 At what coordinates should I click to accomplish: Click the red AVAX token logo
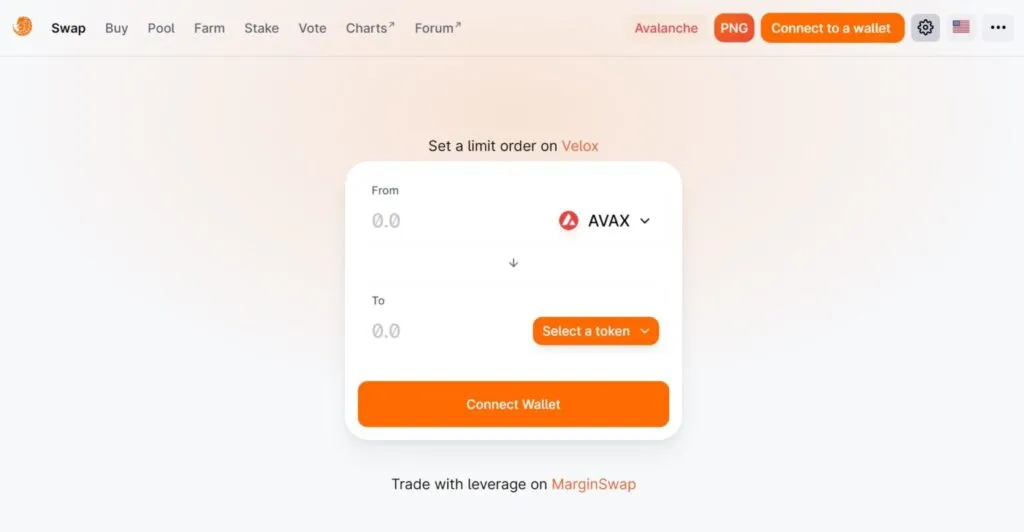tap(568, 221)
